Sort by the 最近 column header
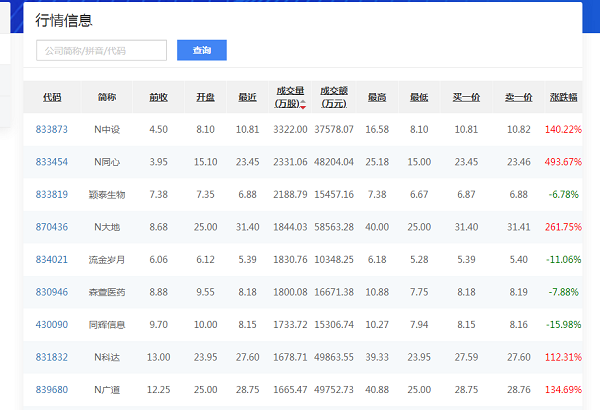600x410 pixels. click(x=247, y=97)
